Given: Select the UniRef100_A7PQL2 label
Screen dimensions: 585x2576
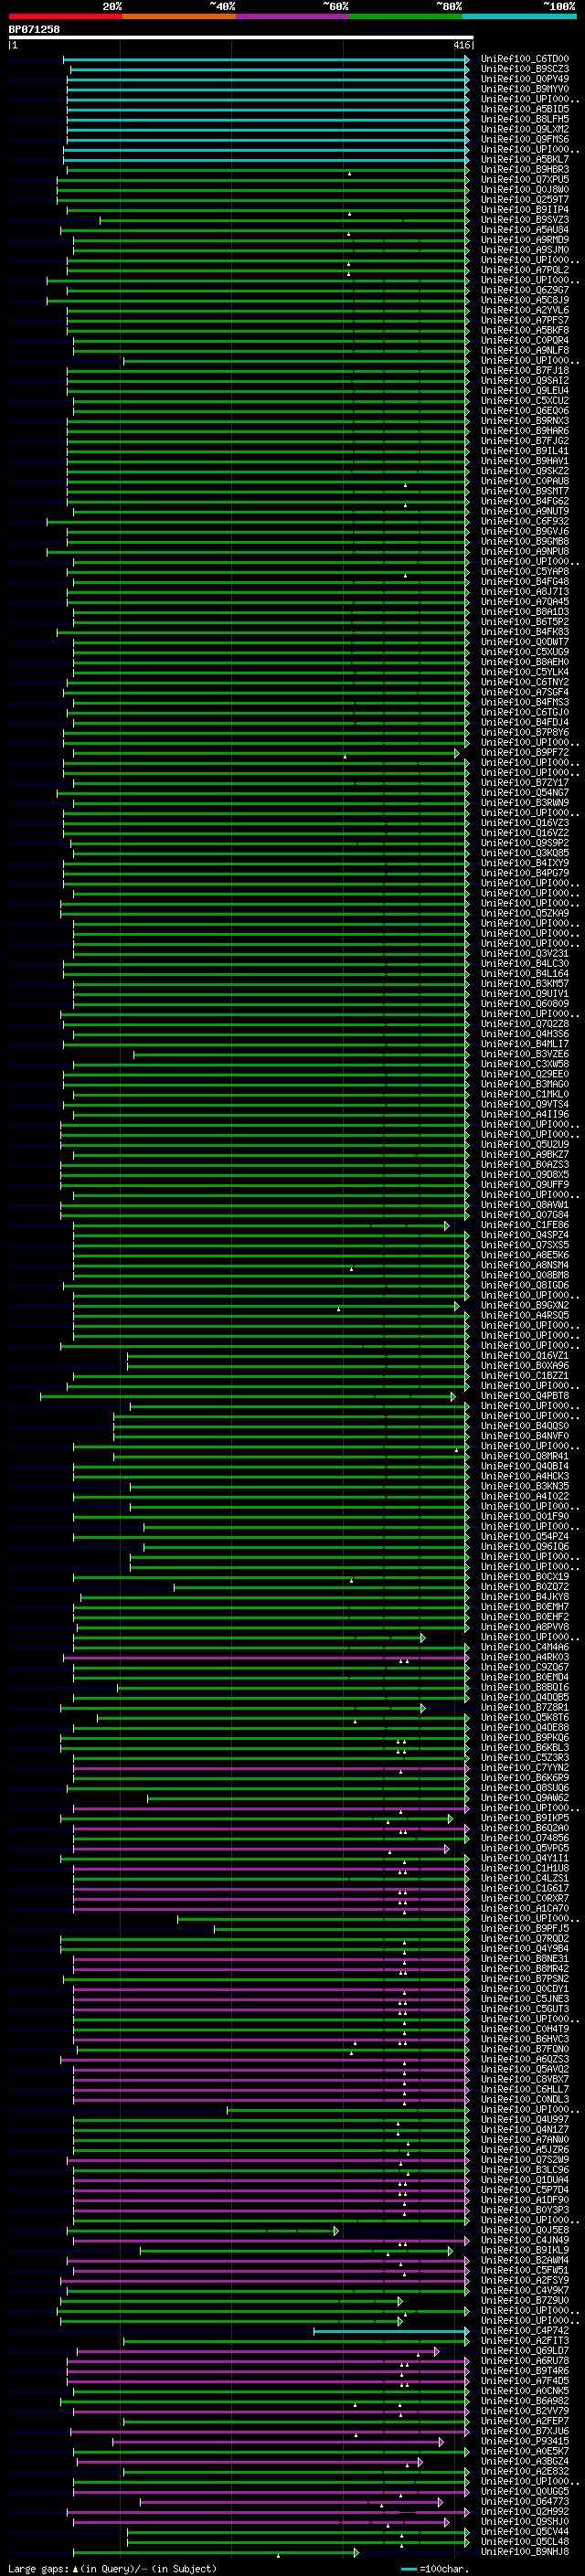Looking at the screenshot, I should [524, 270].
